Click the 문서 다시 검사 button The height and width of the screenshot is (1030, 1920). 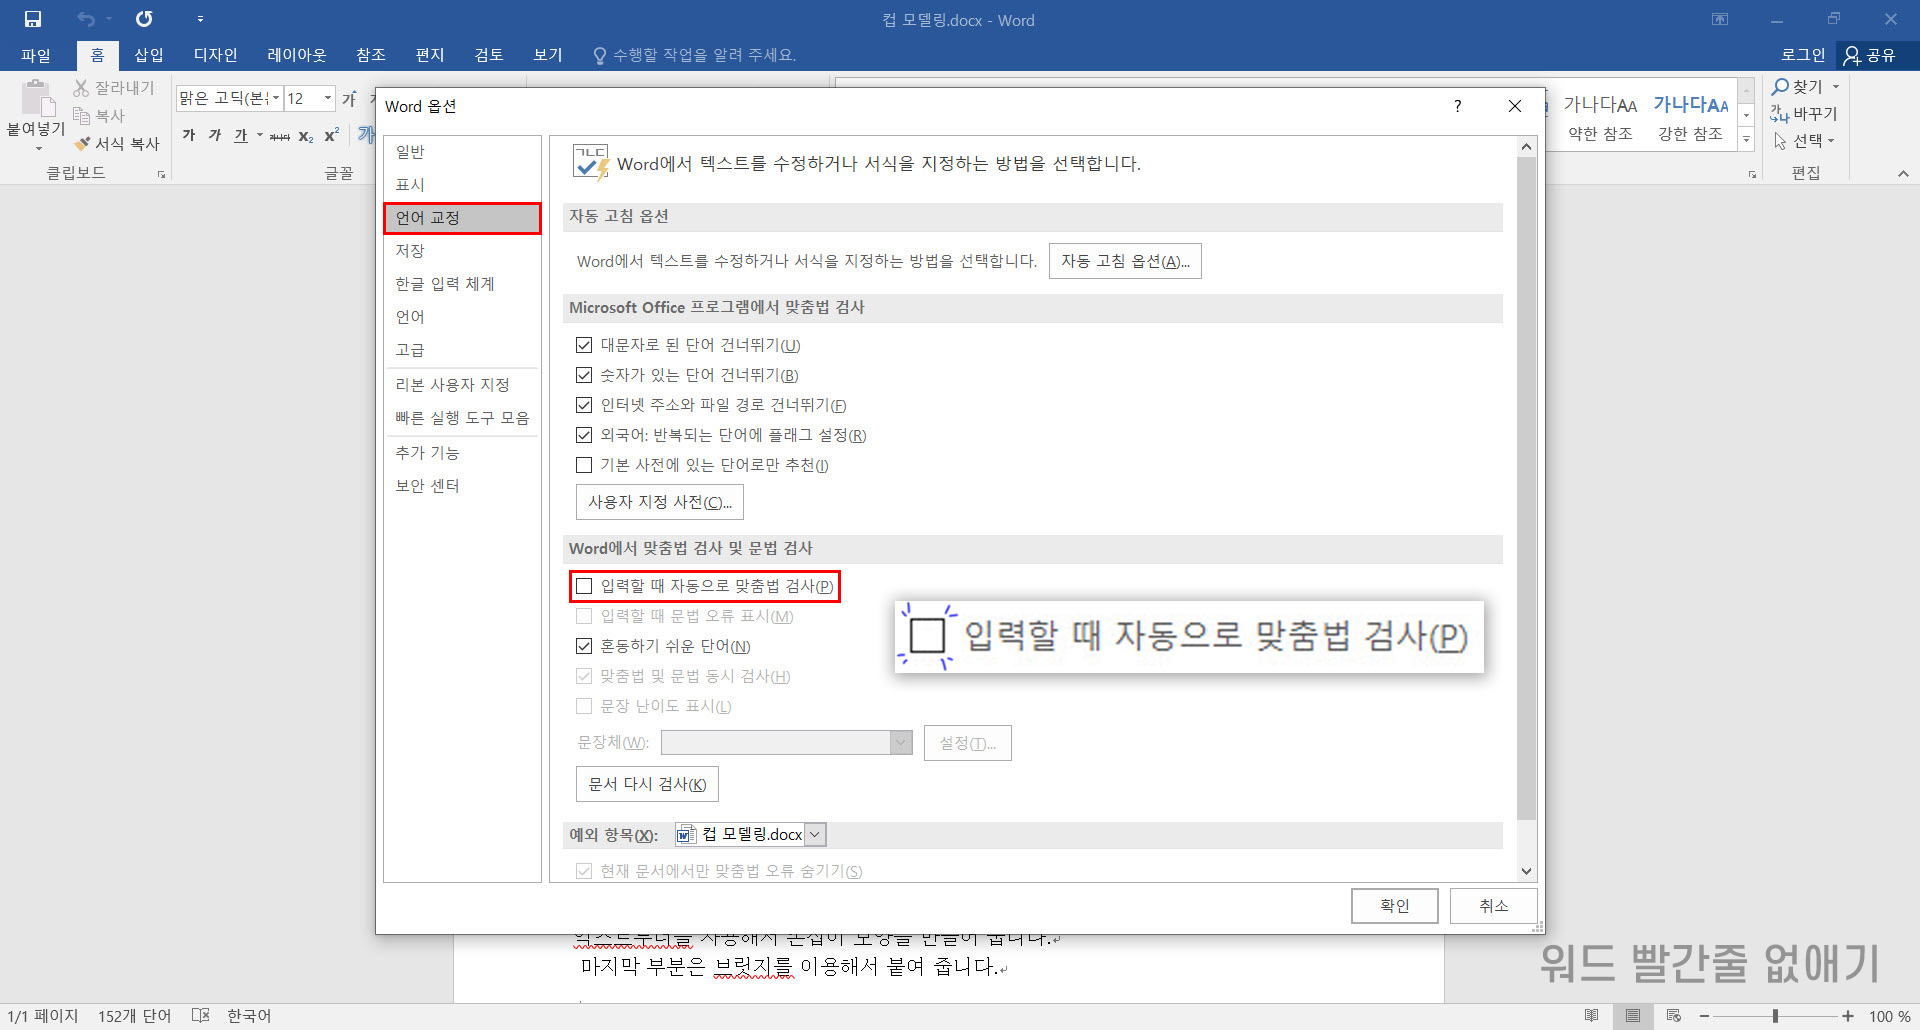tap(647, 784)
